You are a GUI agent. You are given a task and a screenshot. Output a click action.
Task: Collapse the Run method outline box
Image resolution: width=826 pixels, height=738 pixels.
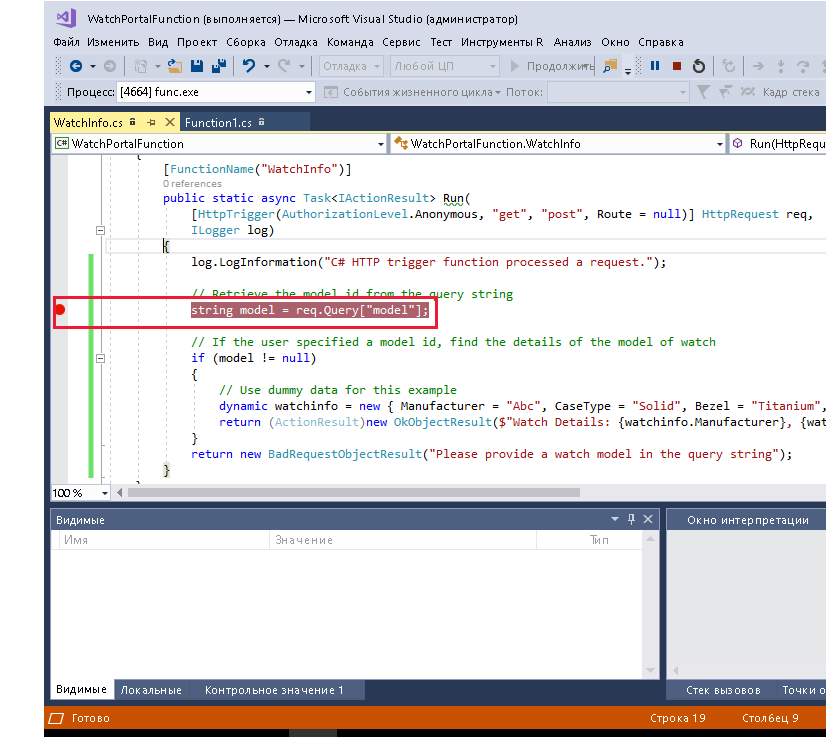tap(101, 230)
